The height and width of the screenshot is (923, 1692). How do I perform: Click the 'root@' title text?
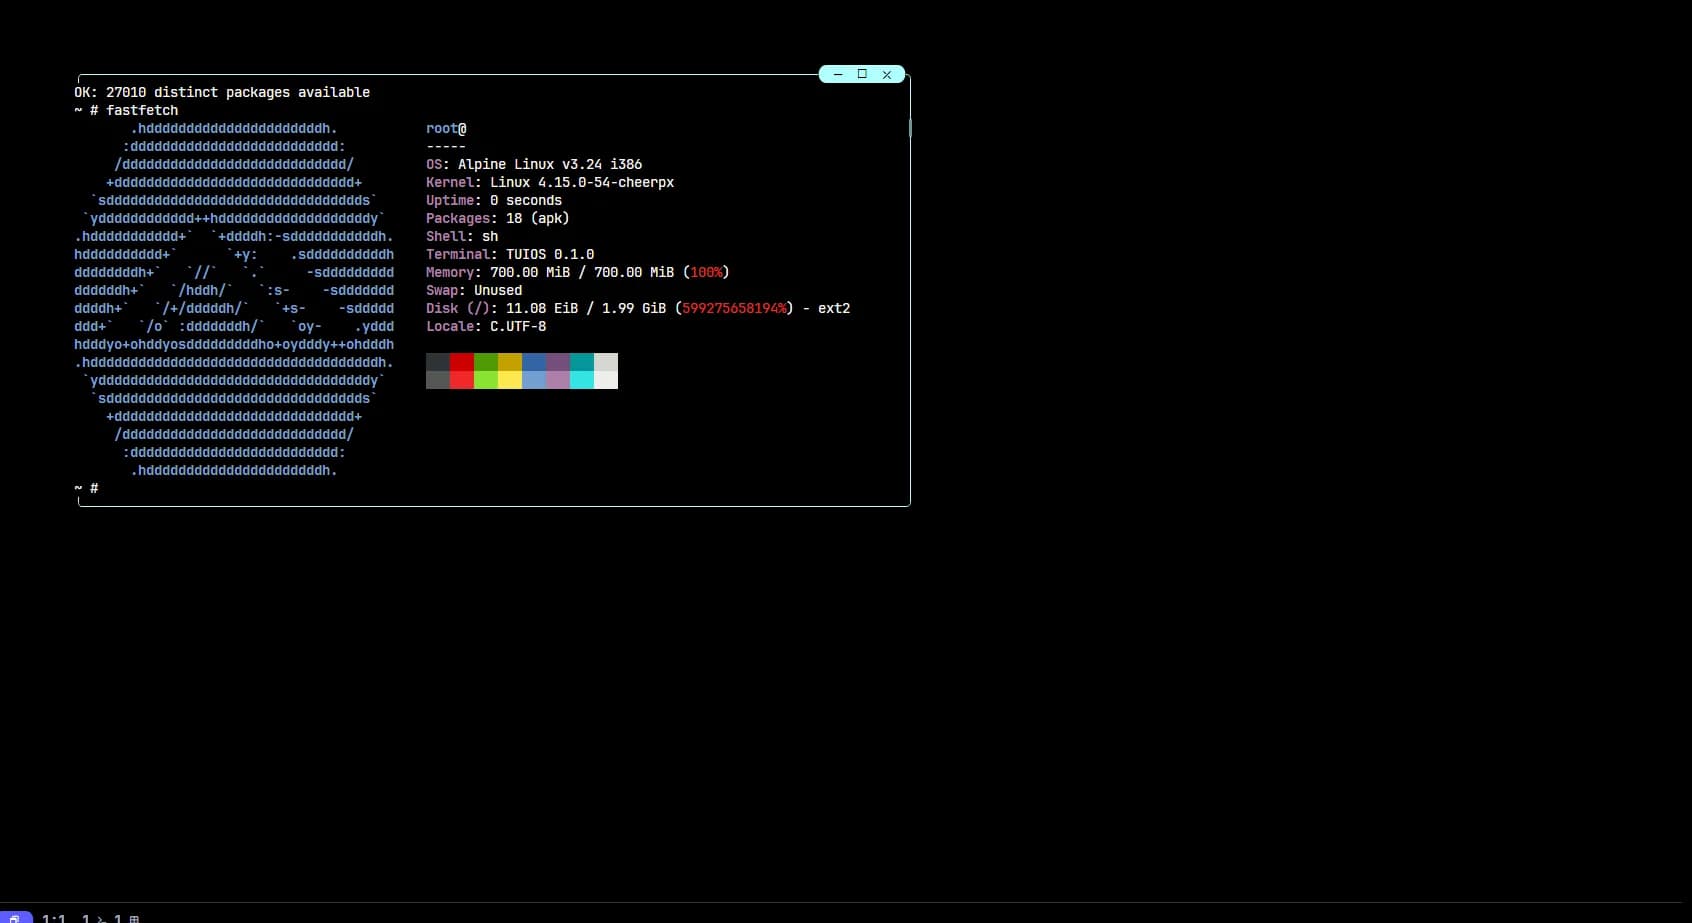tap(446, 128)
